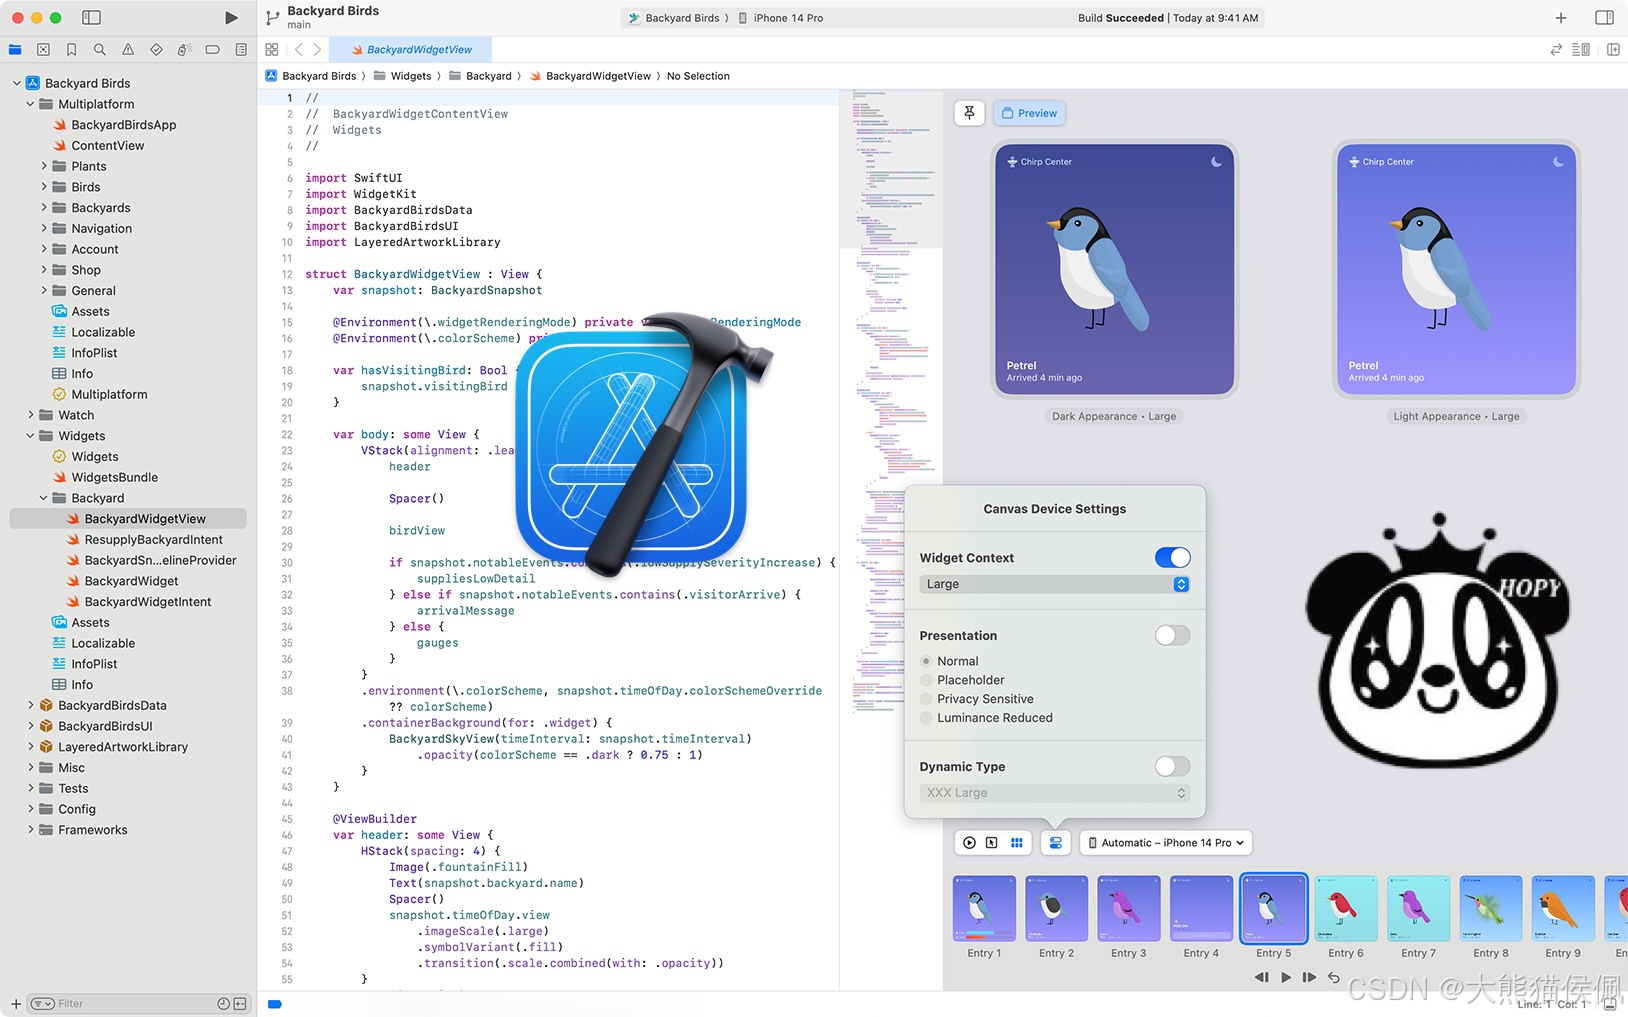Click the Dark Appearance • Large label
Screen dimensions: 1628x1017
click(x=1114, y=416)
